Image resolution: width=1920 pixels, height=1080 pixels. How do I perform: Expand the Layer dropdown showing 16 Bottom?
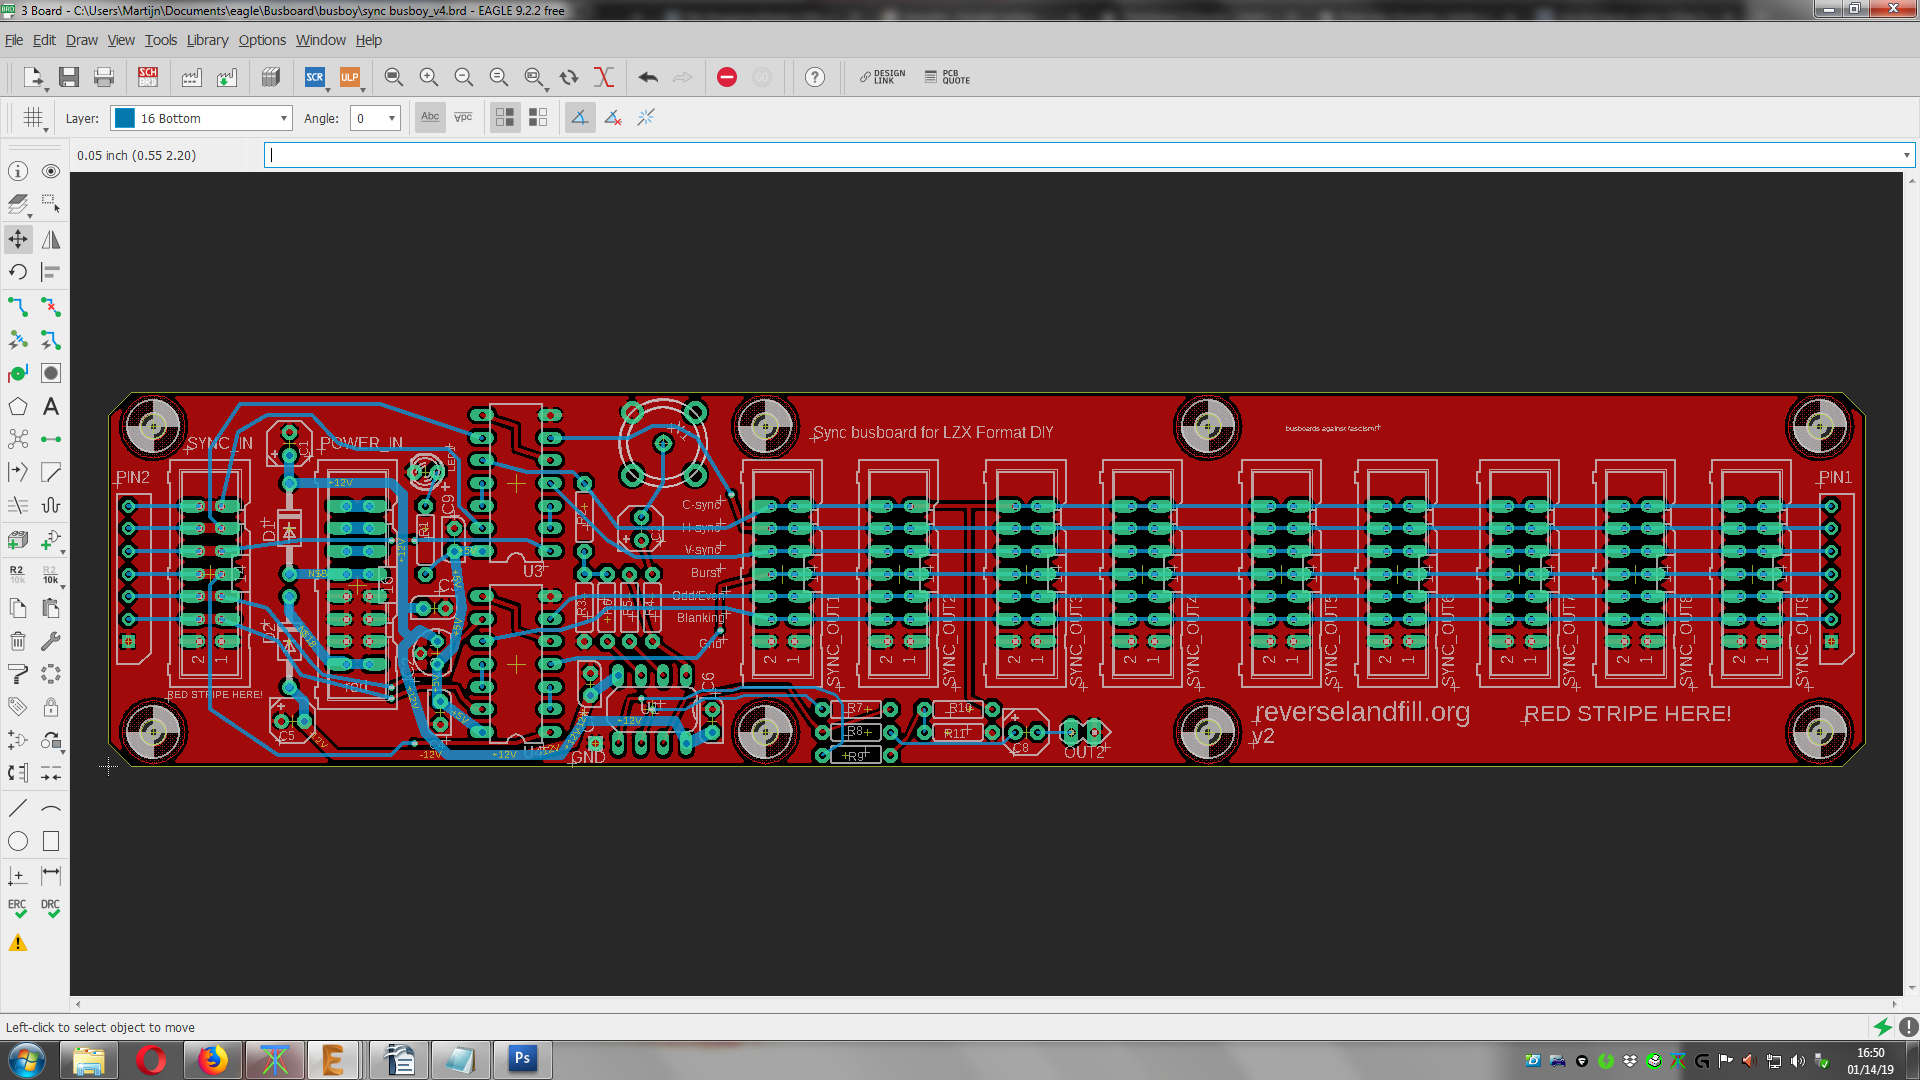[201, 118]
